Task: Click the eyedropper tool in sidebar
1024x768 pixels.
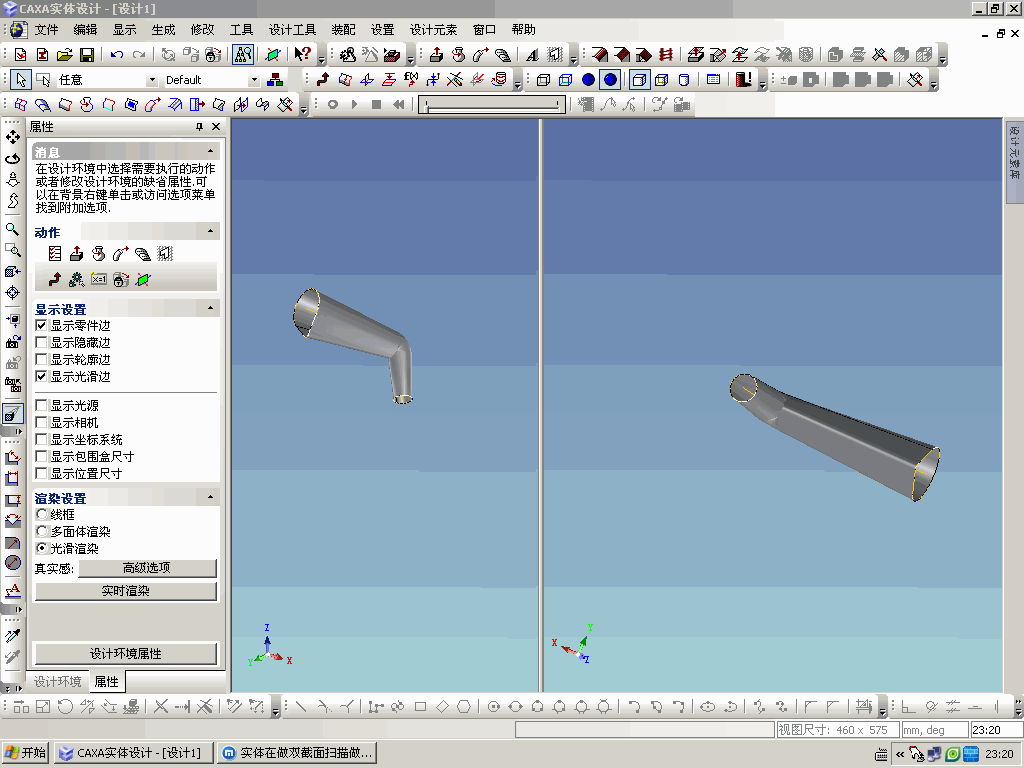Action: (x=12, y=635)
